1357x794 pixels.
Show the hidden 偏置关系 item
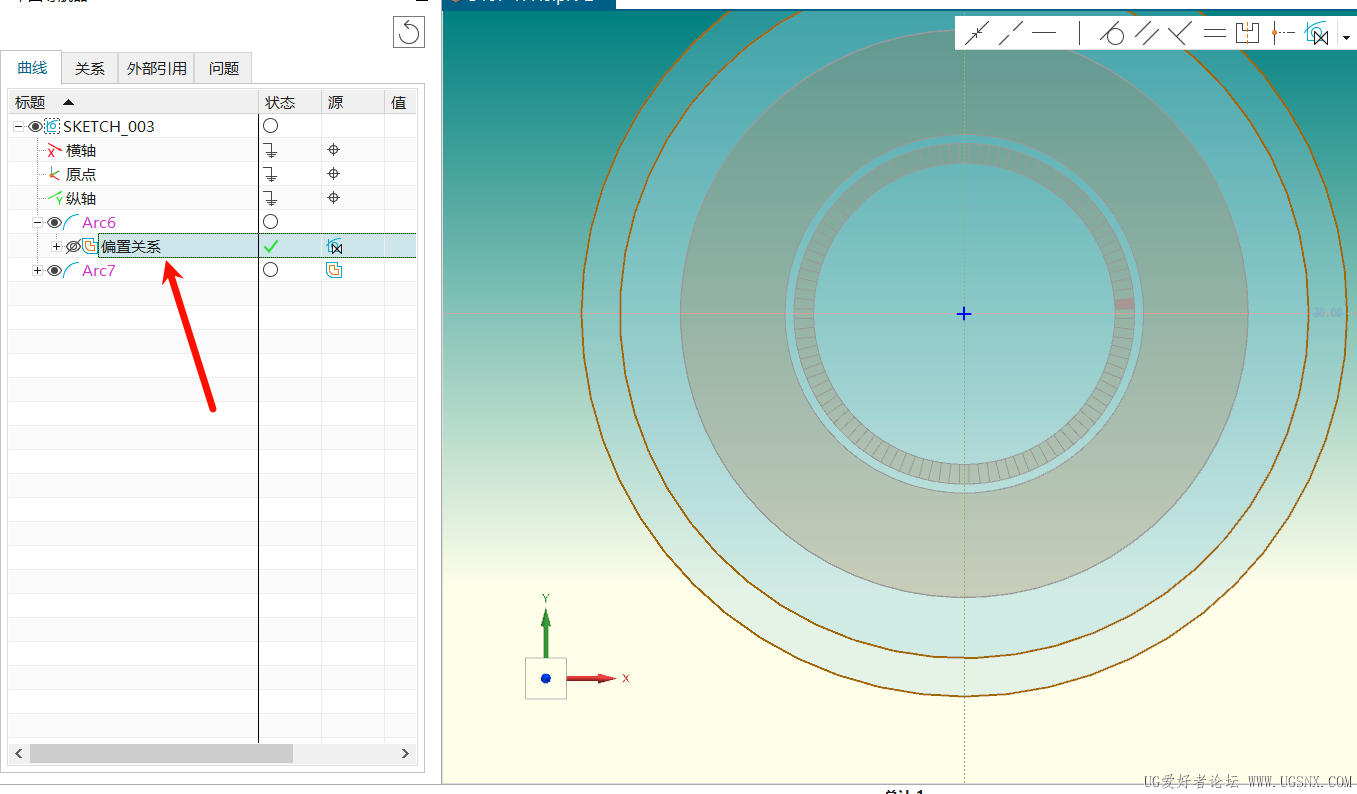coord(72,247)
